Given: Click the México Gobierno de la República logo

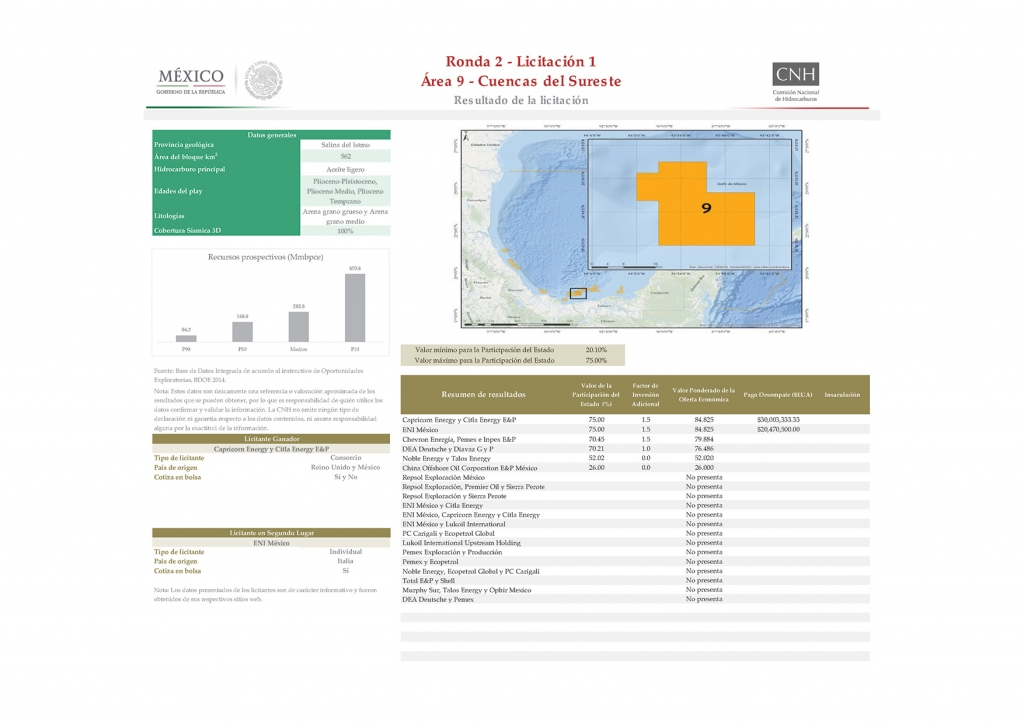Looking at the screenshot, I should pyautogui.click(x=191, y=82).
